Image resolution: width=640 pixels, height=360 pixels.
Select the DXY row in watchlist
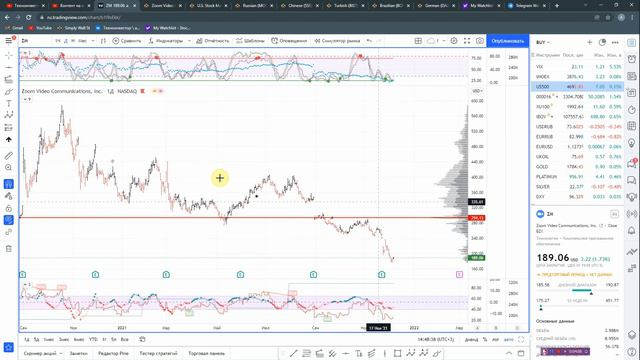[x=577, y=196]
